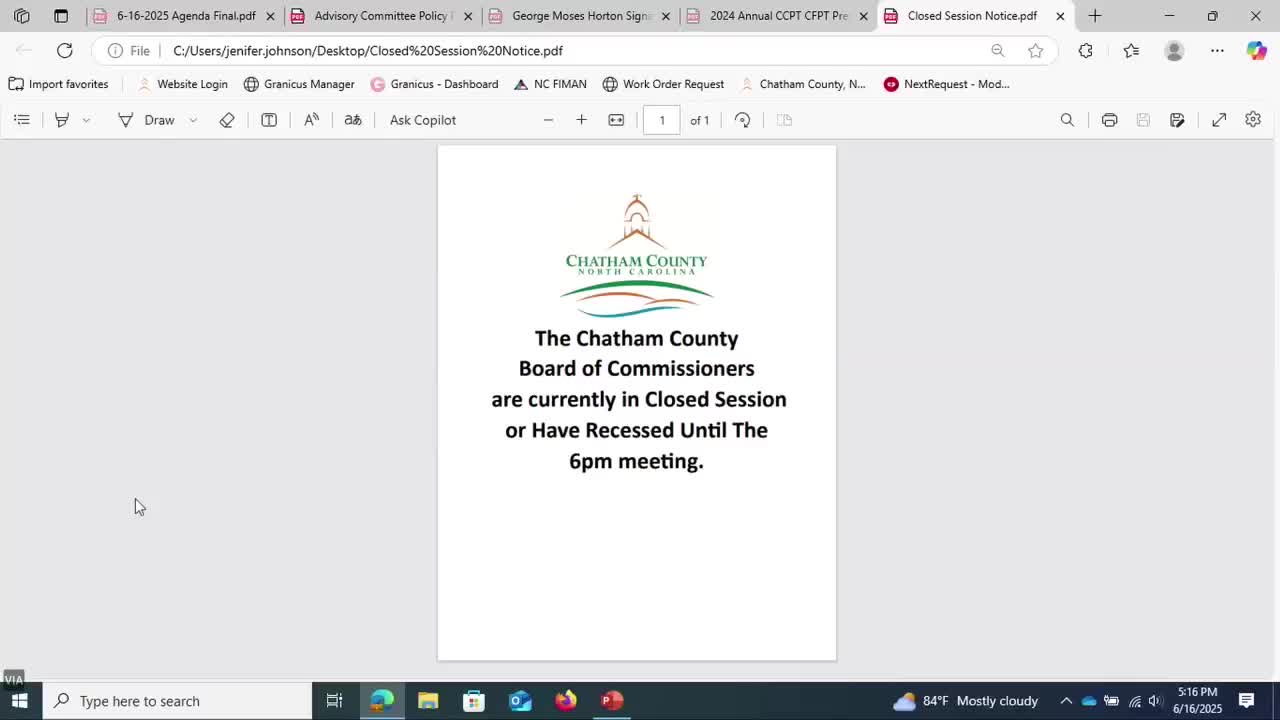The height and width of the screenshot is (720, 1280).
Task: Open the Work Order Request bookmark
Action: pos(663,84)
